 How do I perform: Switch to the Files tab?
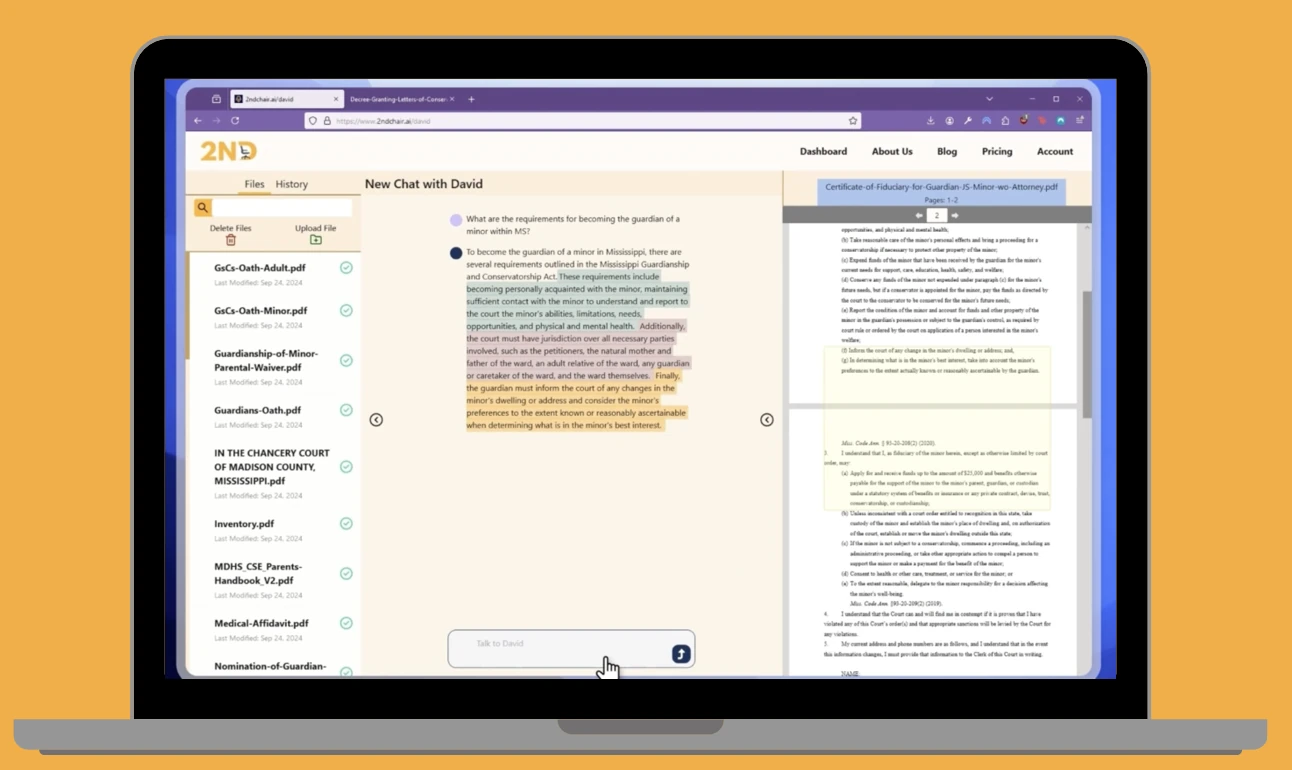(x=254, y=184)
